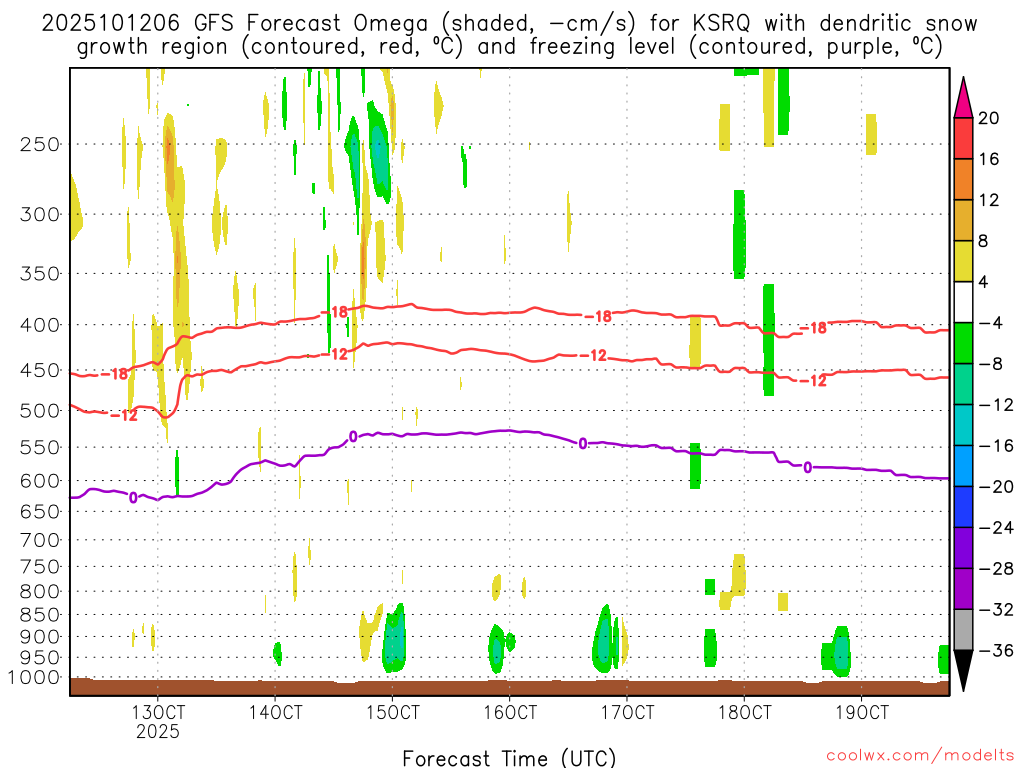
Task: Click the 300 pressure level label
Action: coord(40,214)
